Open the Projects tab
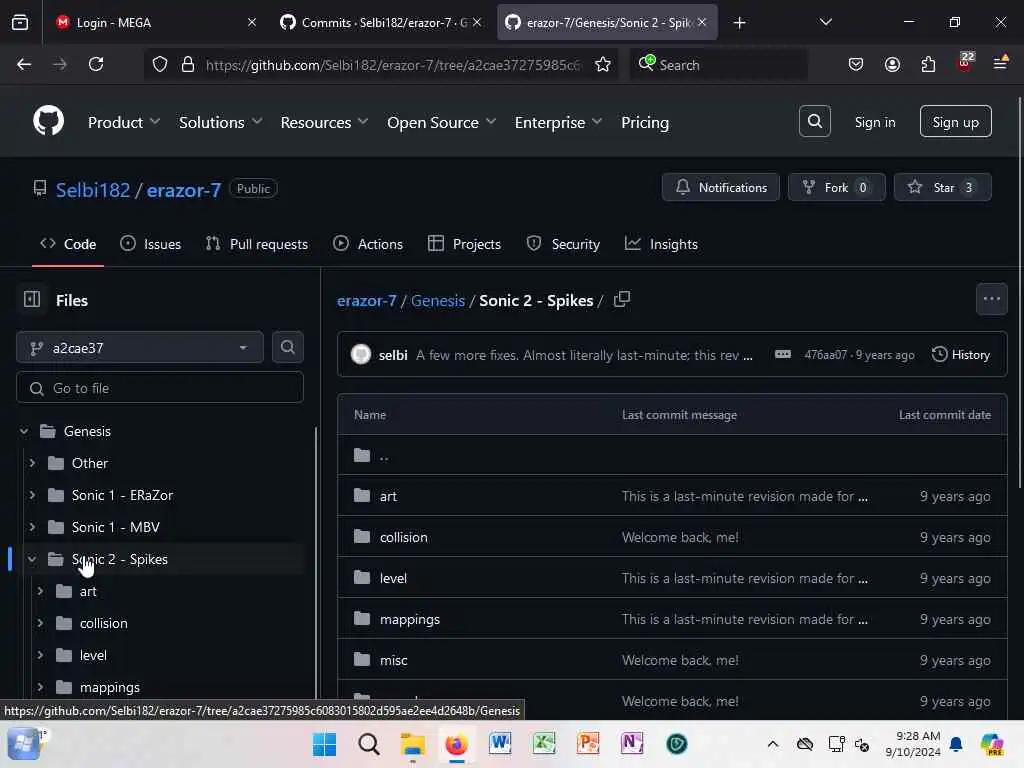 coord(464,244)
